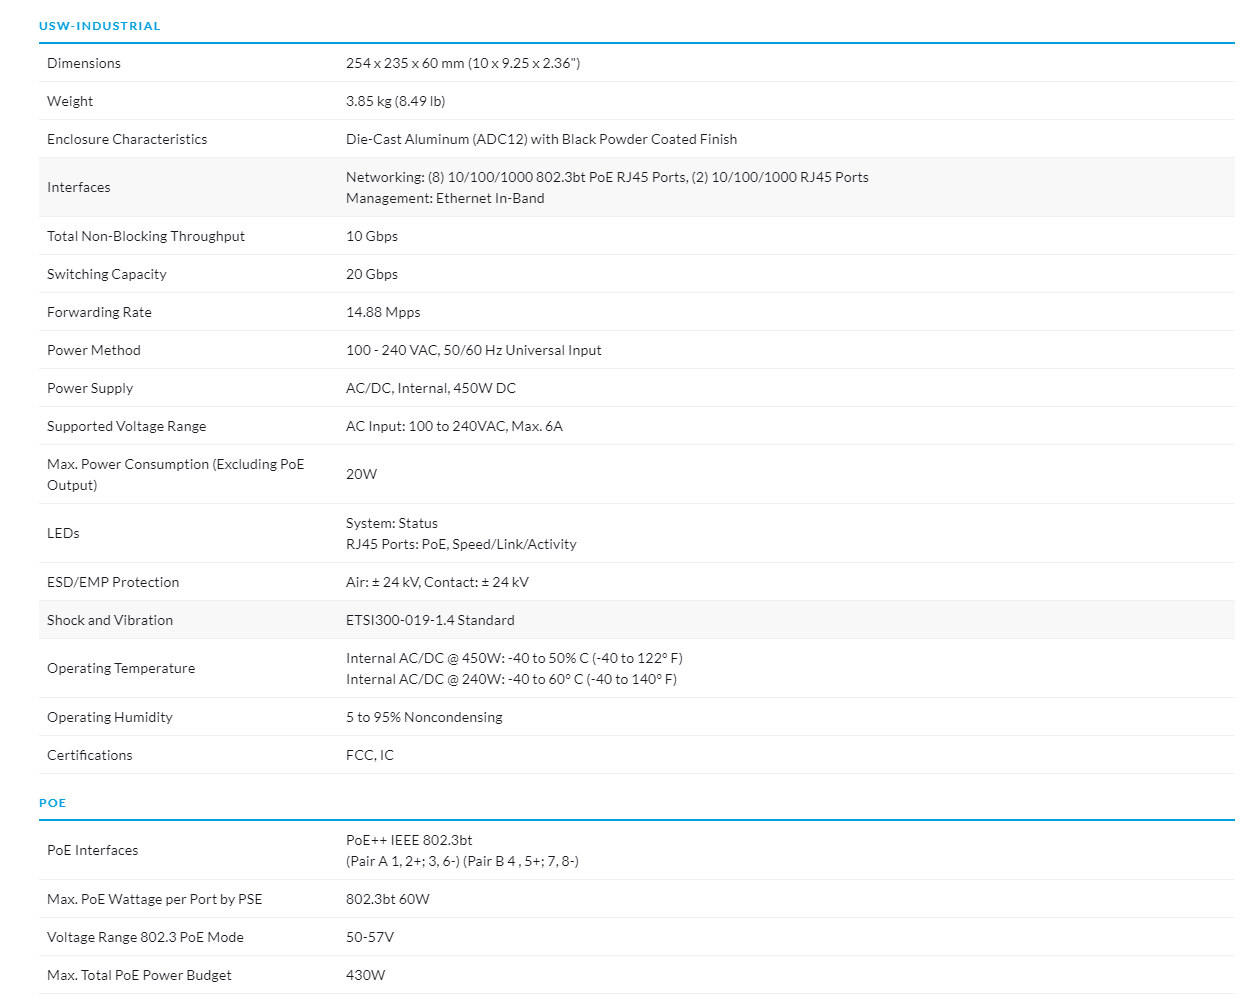Click the Supported Voltage Range label

pos(126,426)
